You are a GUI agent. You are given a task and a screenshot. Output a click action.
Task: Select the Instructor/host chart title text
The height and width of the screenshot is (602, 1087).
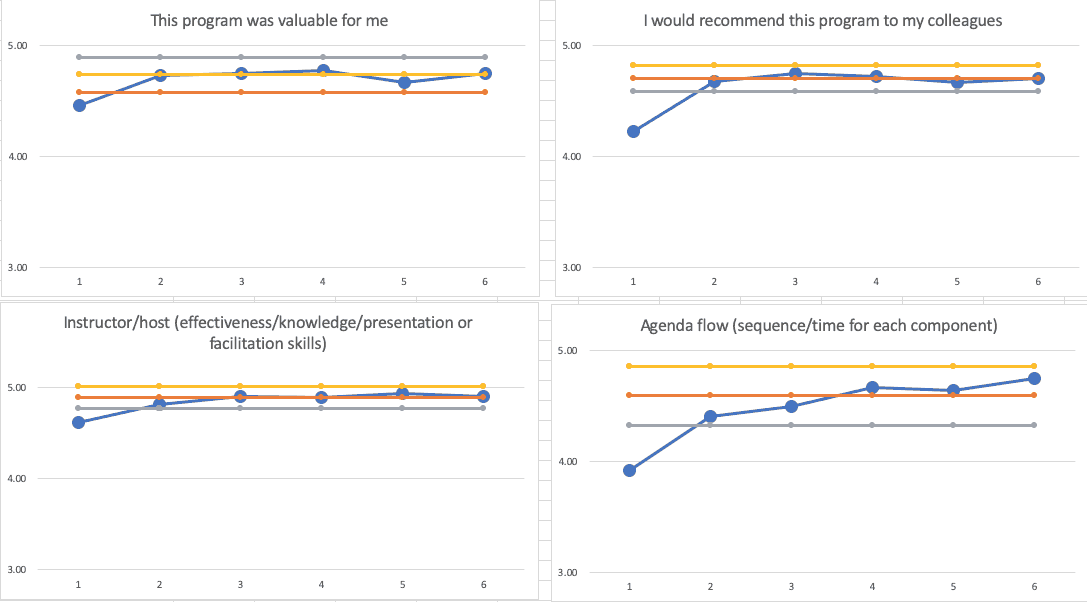[x=268, y=332]
